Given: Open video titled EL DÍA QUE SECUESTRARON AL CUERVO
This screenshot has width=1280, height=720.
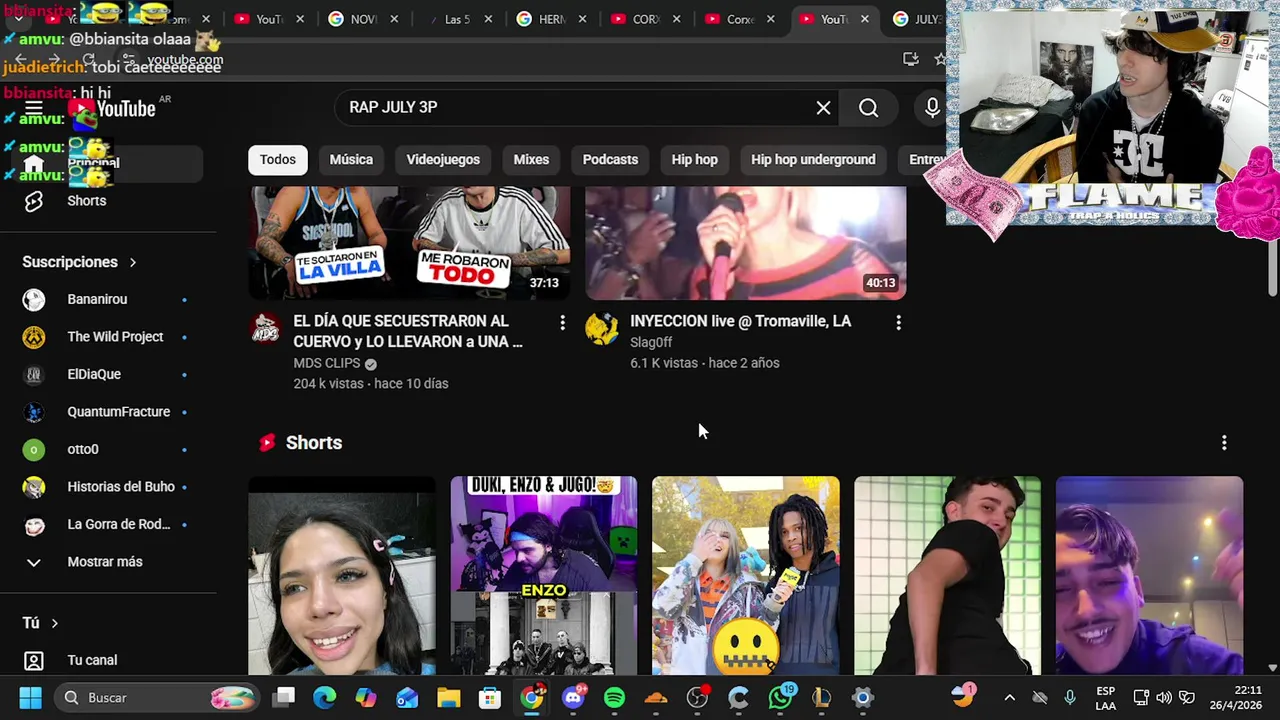Looking at the screenshot, I should [x=408, y=332].
